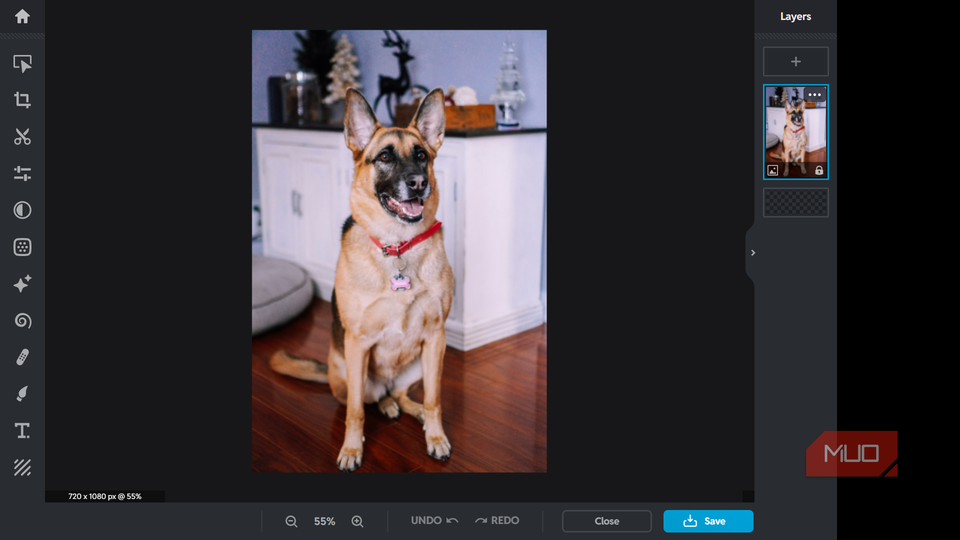960x540 pixels.
Task: Go to the Home screen icon
Action: 23,17
